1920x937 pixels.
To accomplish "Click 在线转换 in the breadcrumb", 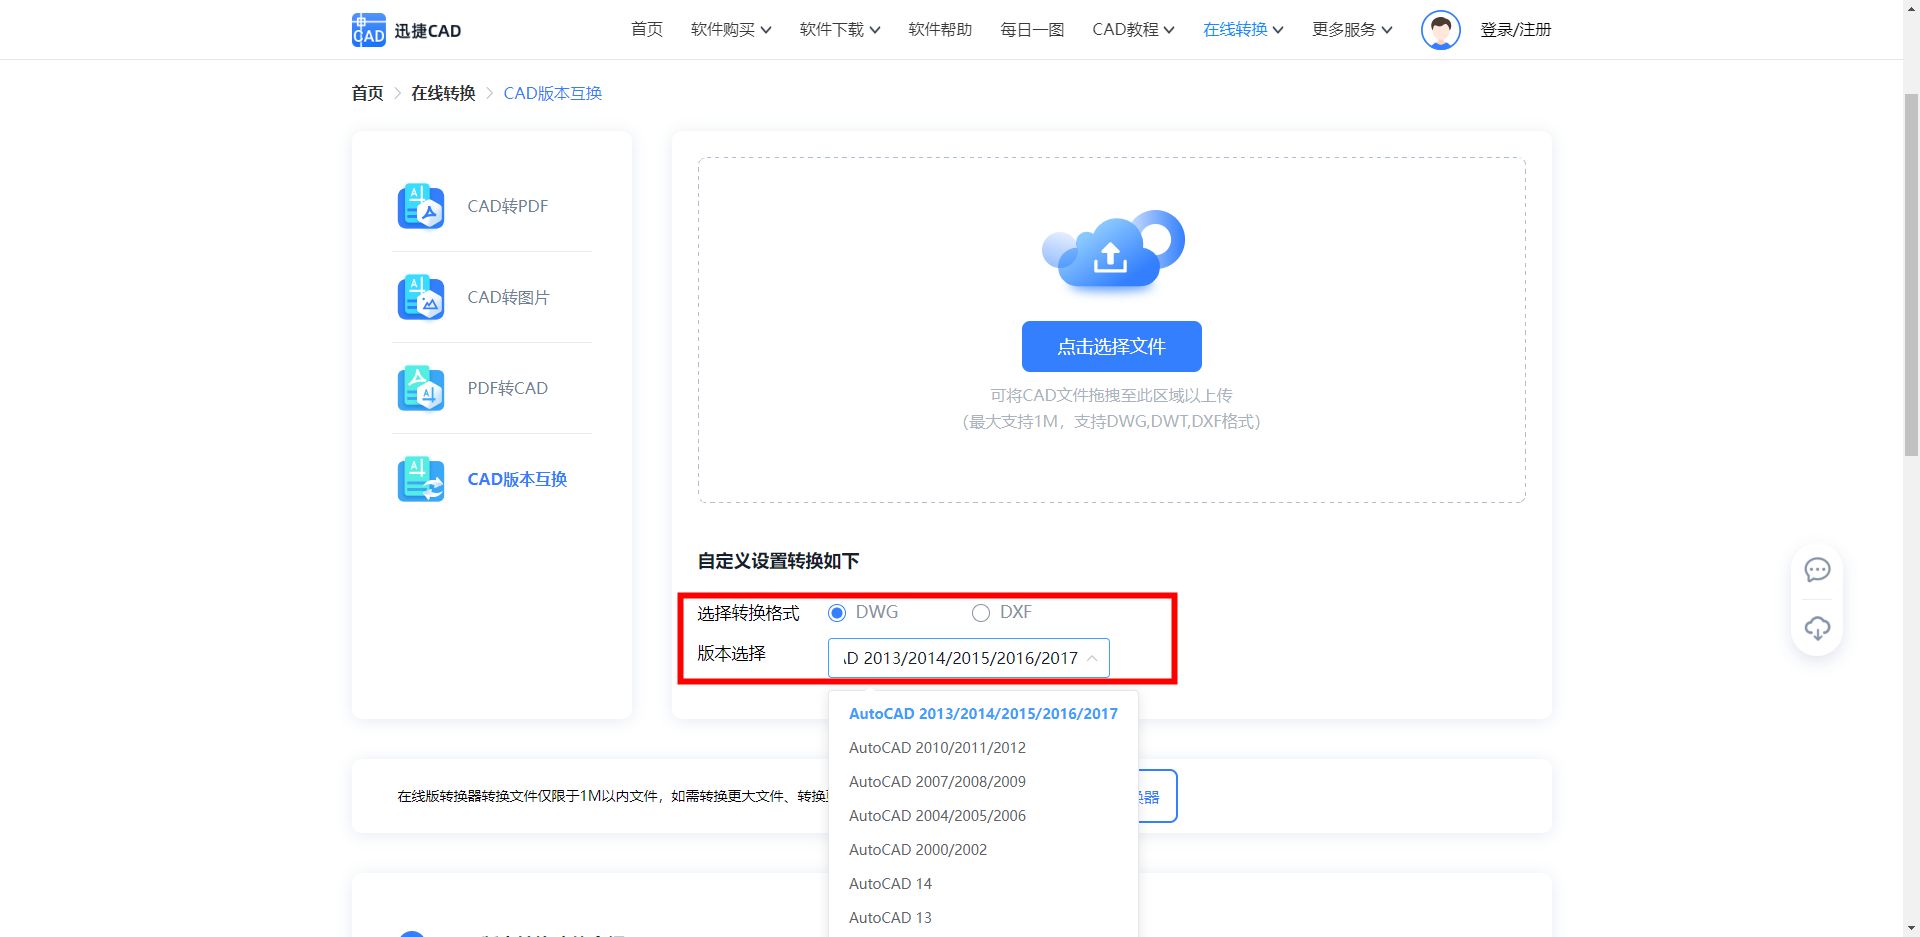I will 443,93.
